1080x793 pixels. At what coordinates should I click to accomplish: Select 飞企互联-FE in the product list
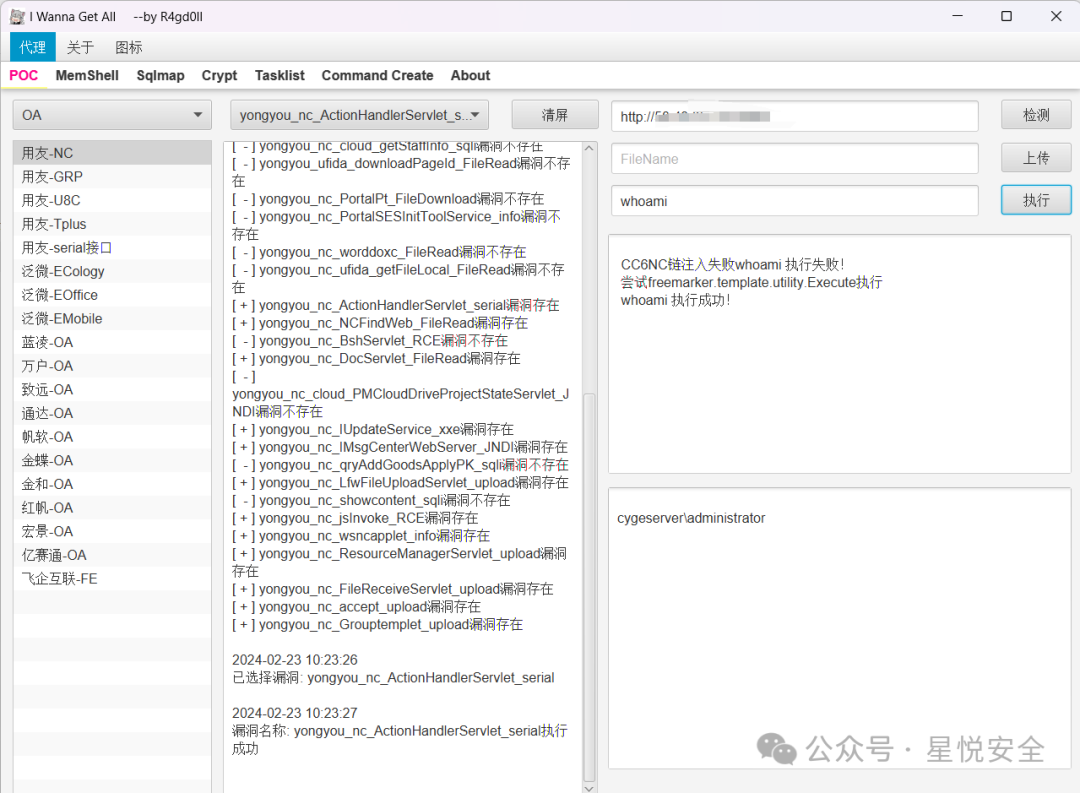point(112,579)
